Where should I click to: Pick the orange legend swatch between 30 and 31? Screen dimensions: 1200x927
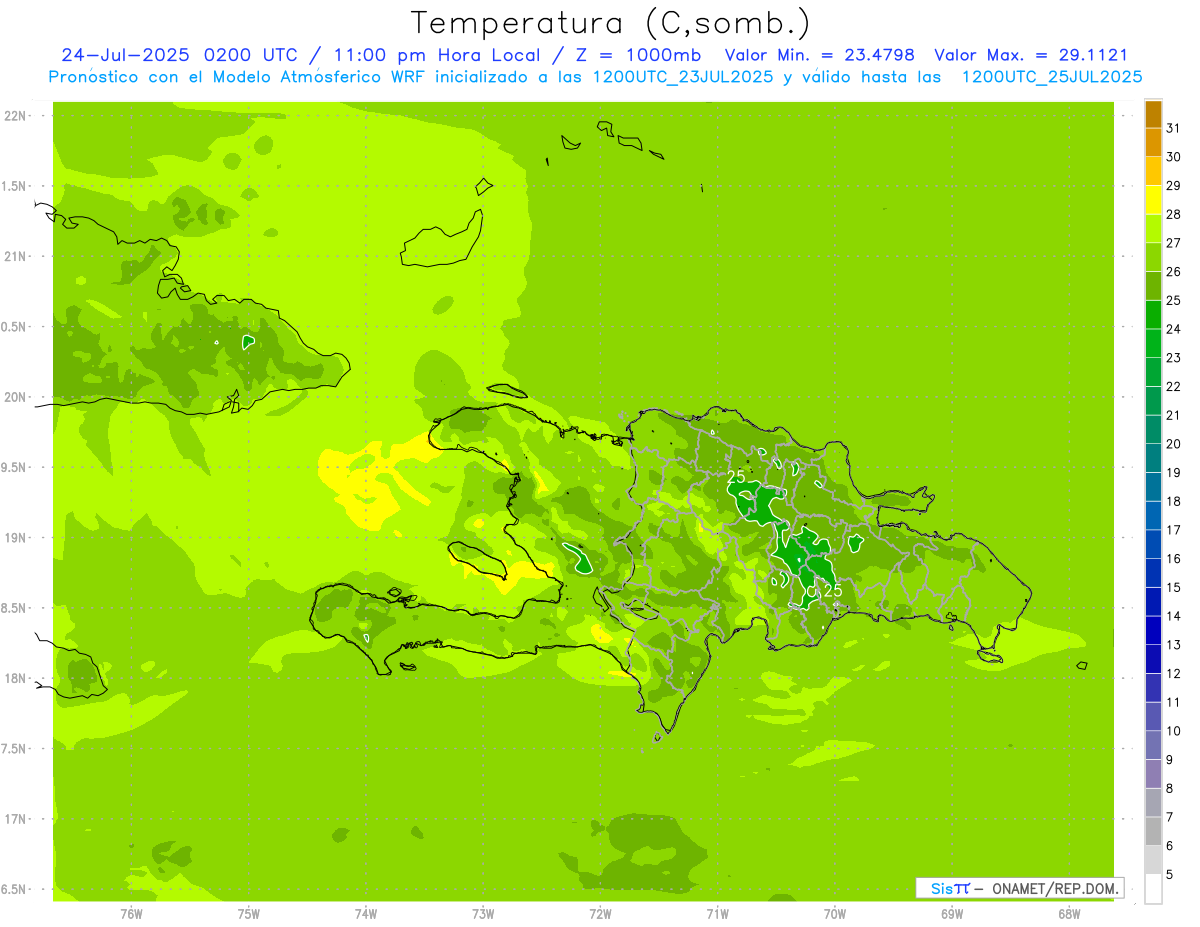tap(1153, 142)
